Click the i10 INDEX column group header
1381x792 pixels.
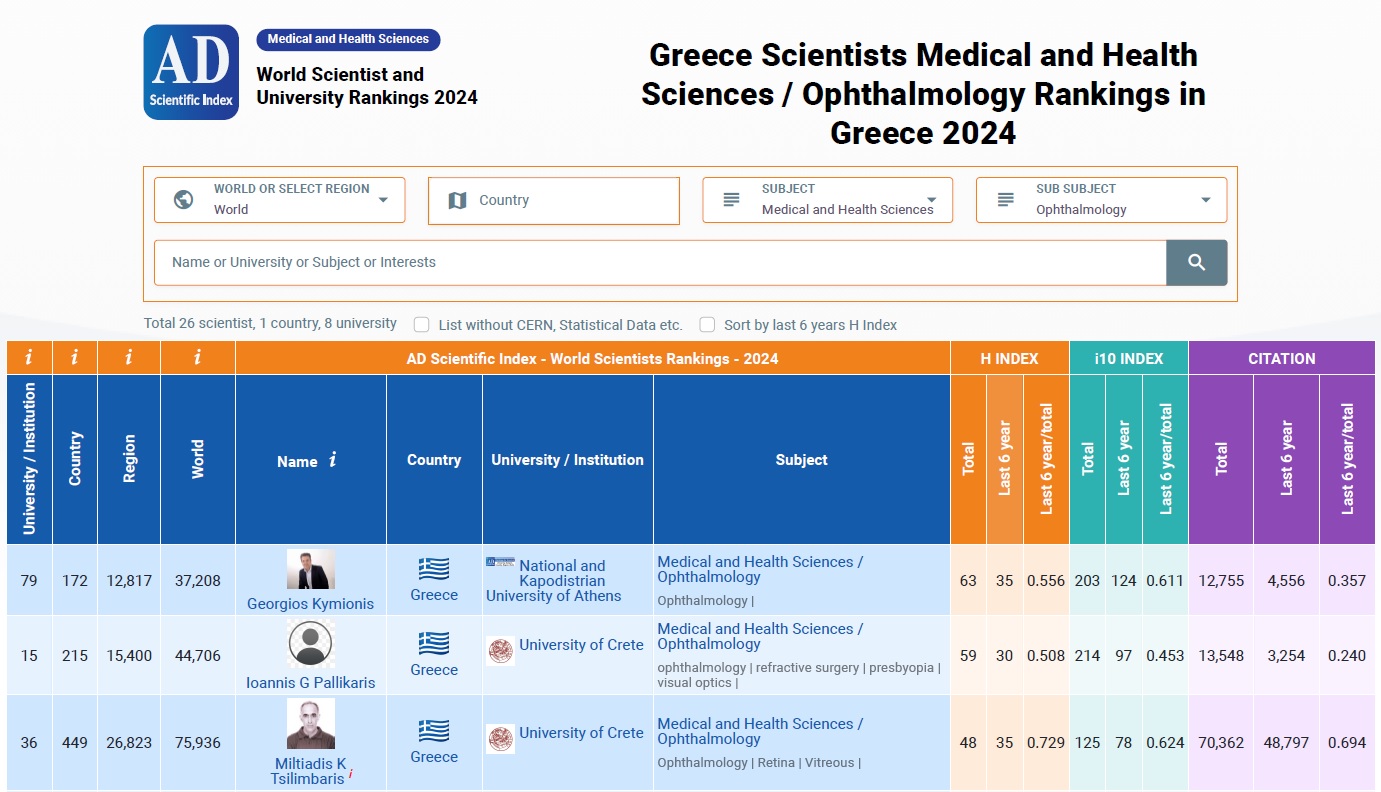(1129, 358)
